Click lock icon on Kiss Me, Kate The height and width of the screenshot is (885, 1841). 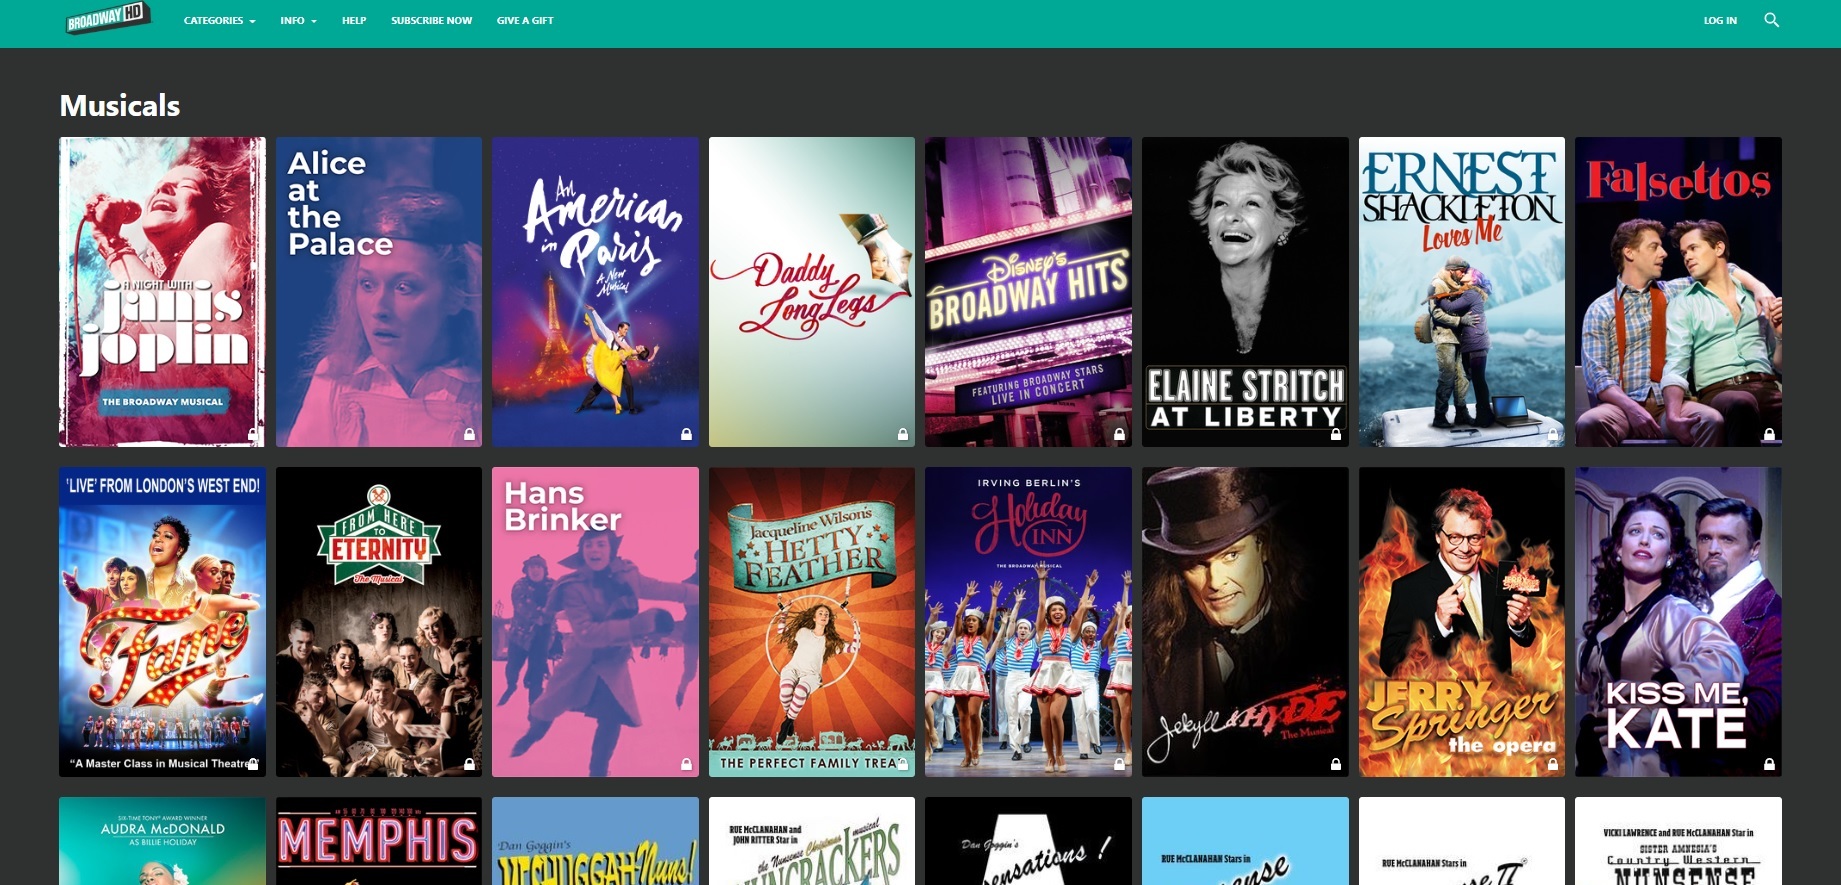tap(1769, 765)
